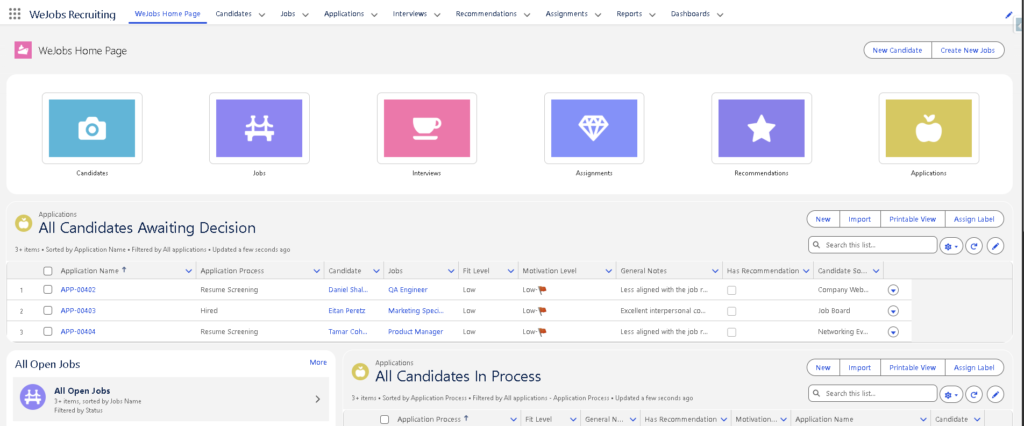Screen dimensions: 1024x426
Task: Click the Interviews coffee cup tile
Action: point(426,129)
